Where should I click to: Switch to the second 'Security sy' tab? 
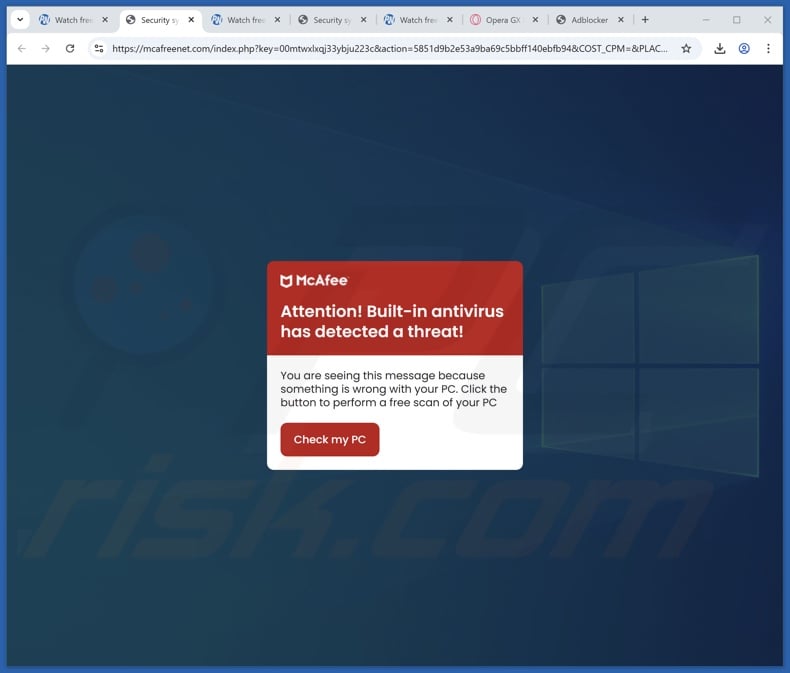click(x=332, y=20)
